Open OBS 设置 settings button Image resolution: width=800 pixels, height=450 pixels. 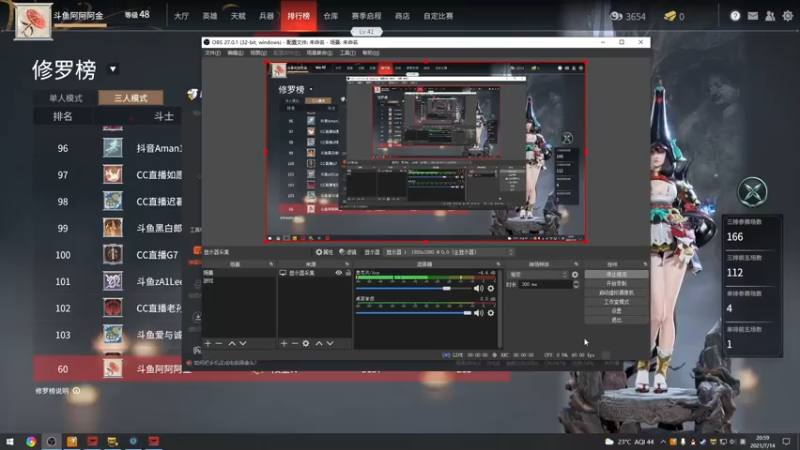tap(616, 311)
